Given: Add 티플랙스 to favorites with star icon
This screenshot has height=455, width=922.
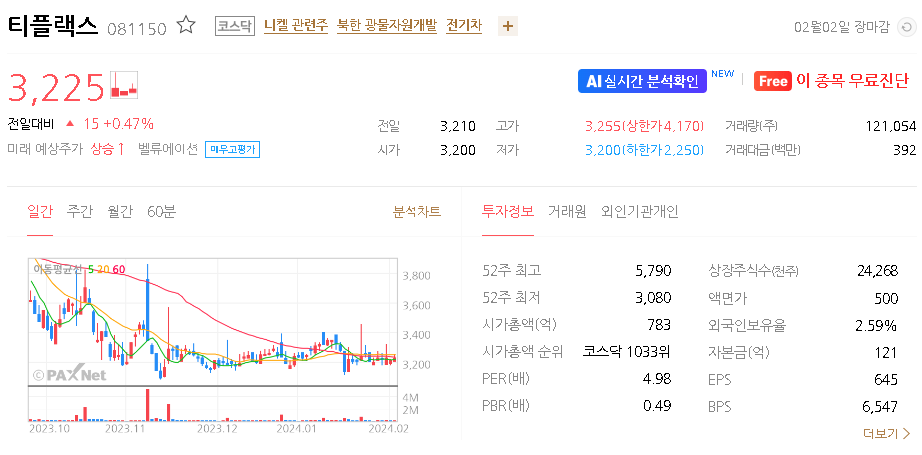Looking at the screenshot, I should pyautogui.click(x=186, y=25).
